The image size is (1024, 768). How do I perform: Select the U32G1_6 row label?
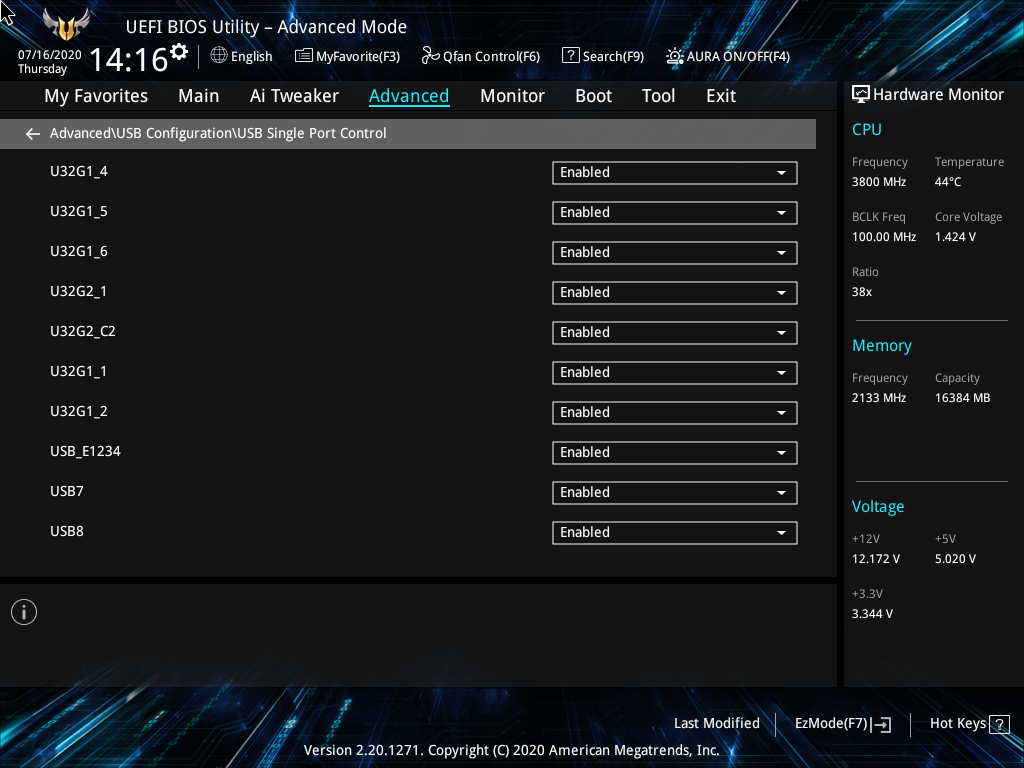tap(79, 251)
